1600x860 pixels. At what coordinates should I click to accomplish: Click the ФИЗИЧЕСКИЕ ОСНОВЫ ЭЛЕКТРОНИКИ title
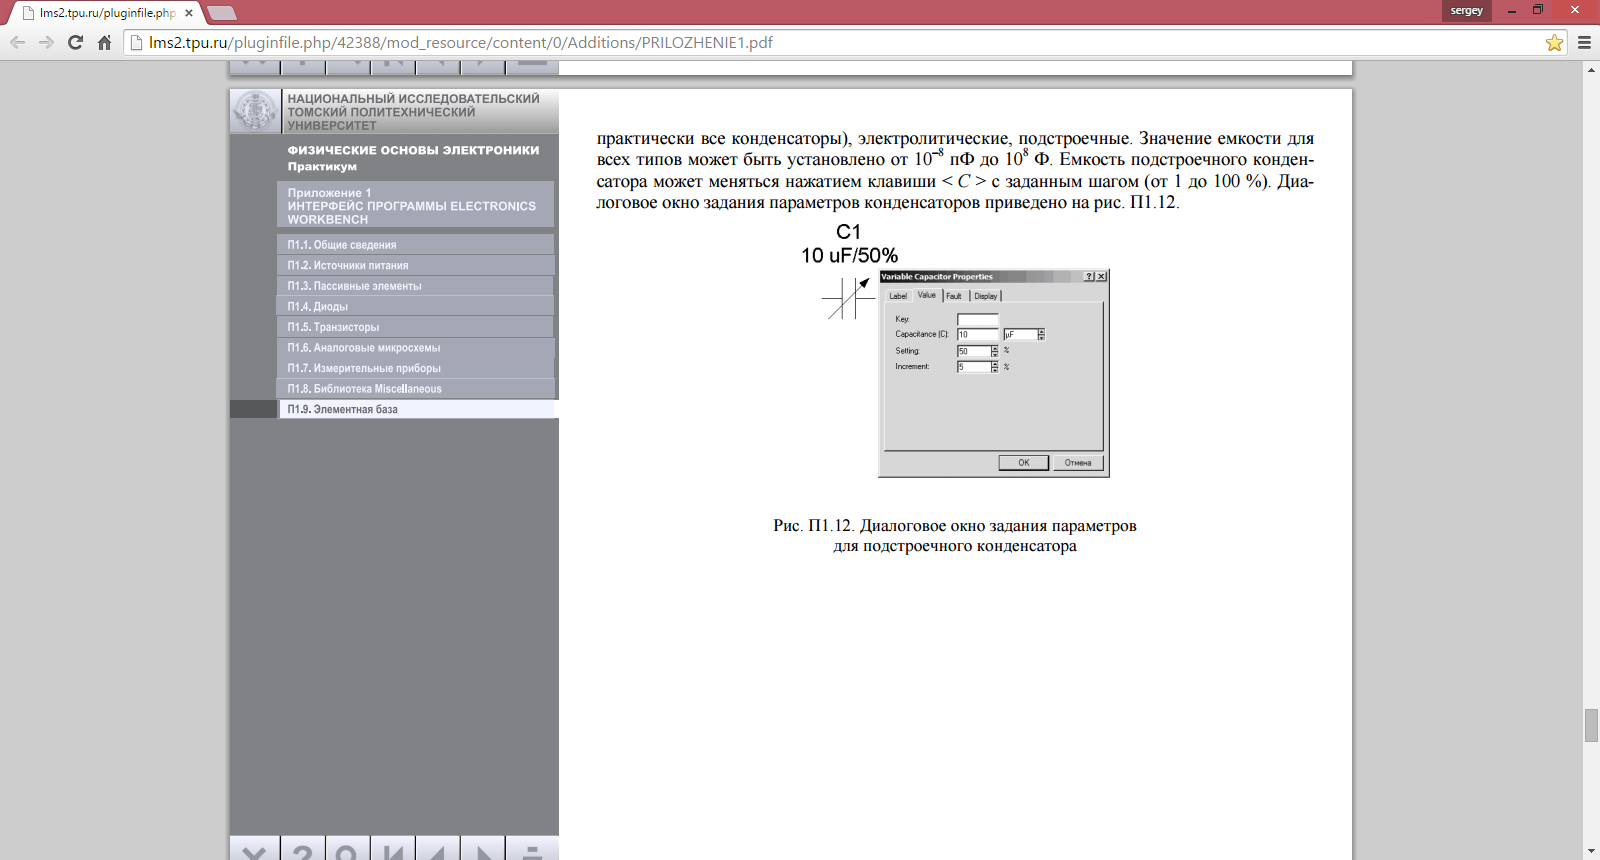413,150
